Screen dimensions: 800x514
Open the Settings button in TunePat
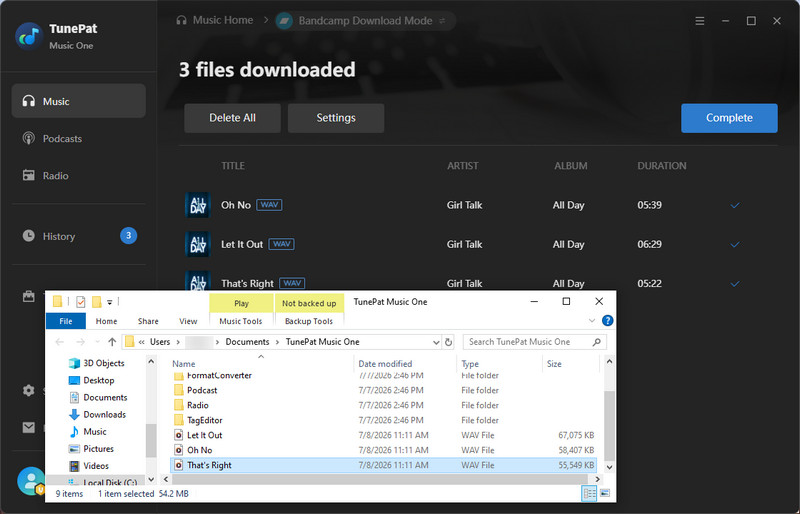pyautogui.click(x=336, y=118)
